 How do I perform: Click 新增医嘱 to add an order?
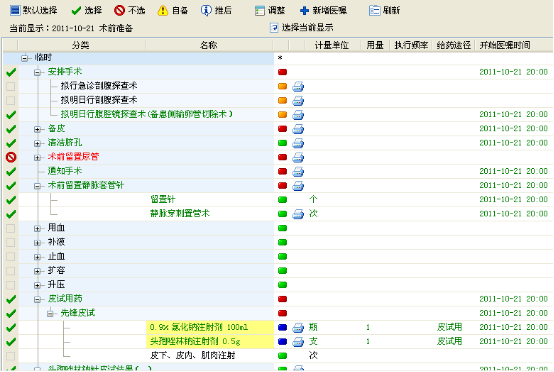tap(323, 10)
